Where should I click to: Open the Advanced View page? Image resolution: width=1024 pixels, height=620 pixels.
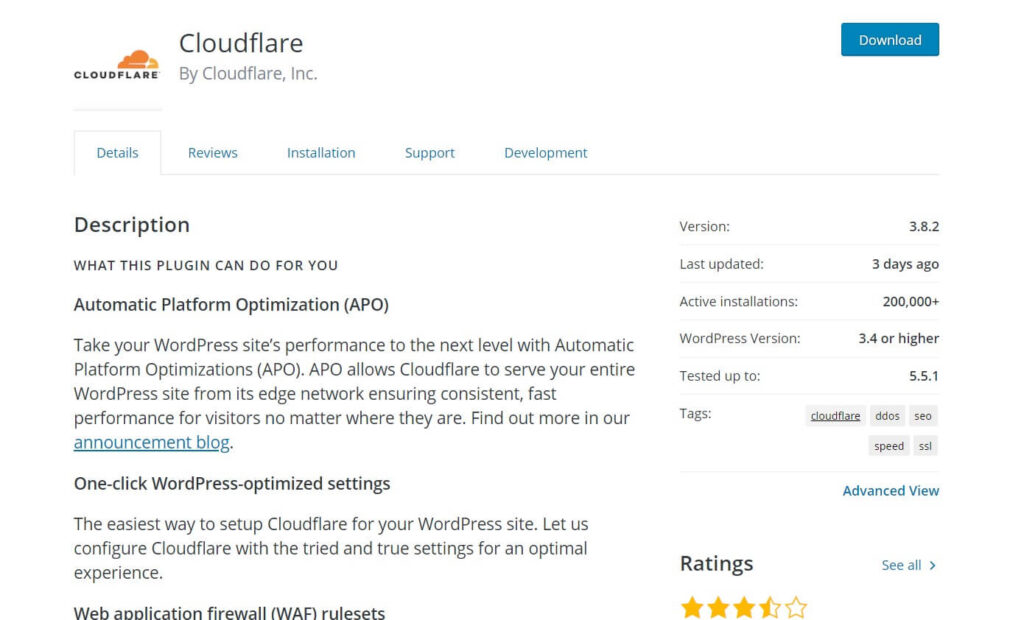click(x=890, y=490)
